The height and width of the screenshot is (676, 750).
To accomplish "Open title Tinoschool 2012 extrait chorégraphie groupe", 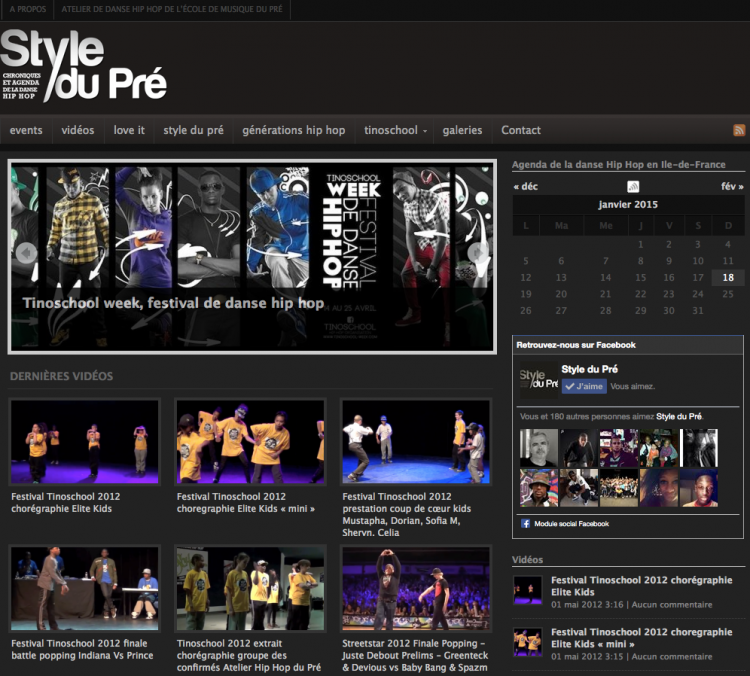I will [249, 655].
